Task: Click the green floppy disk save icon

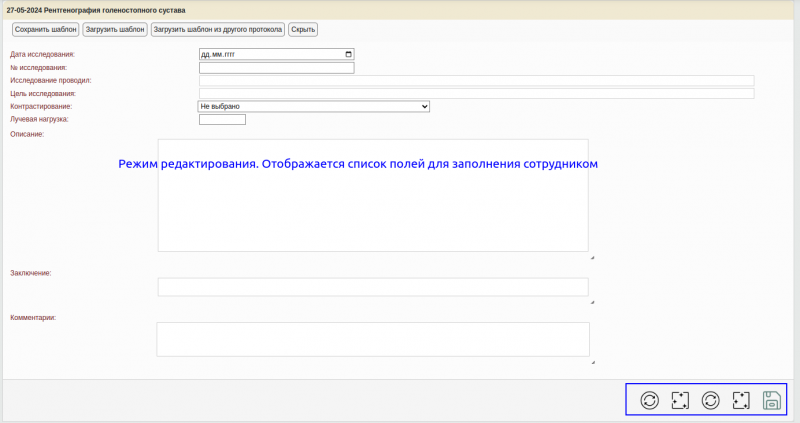Action: tap(771, 400)
